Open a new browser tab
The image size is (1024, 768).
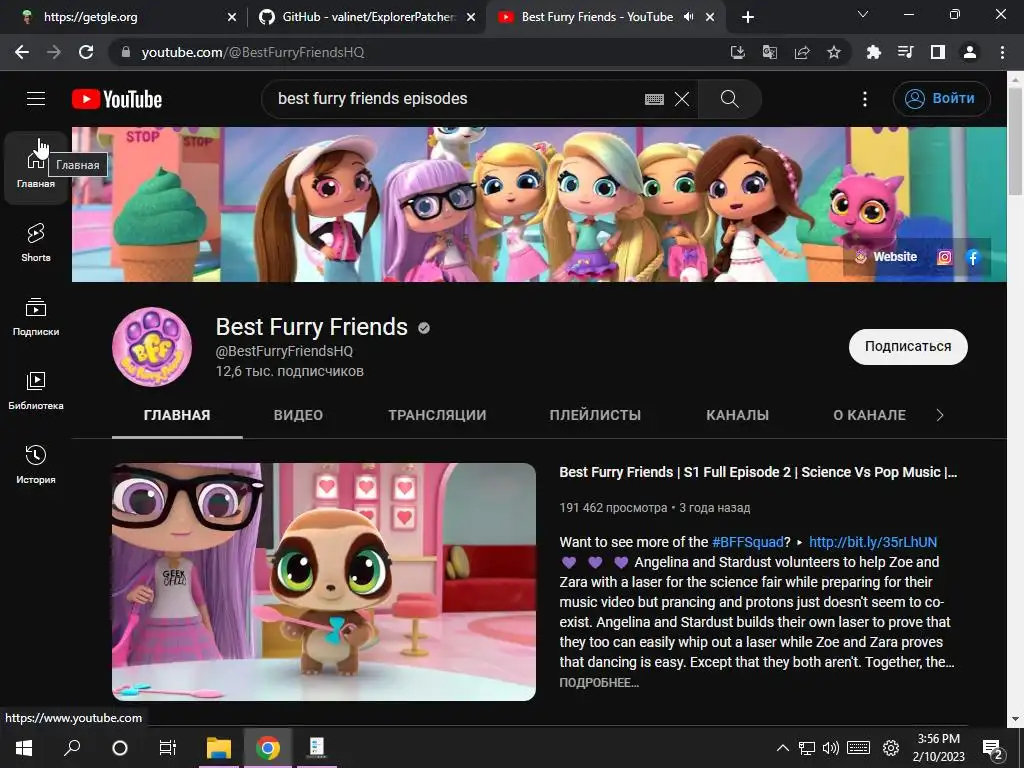coord(748,18)
